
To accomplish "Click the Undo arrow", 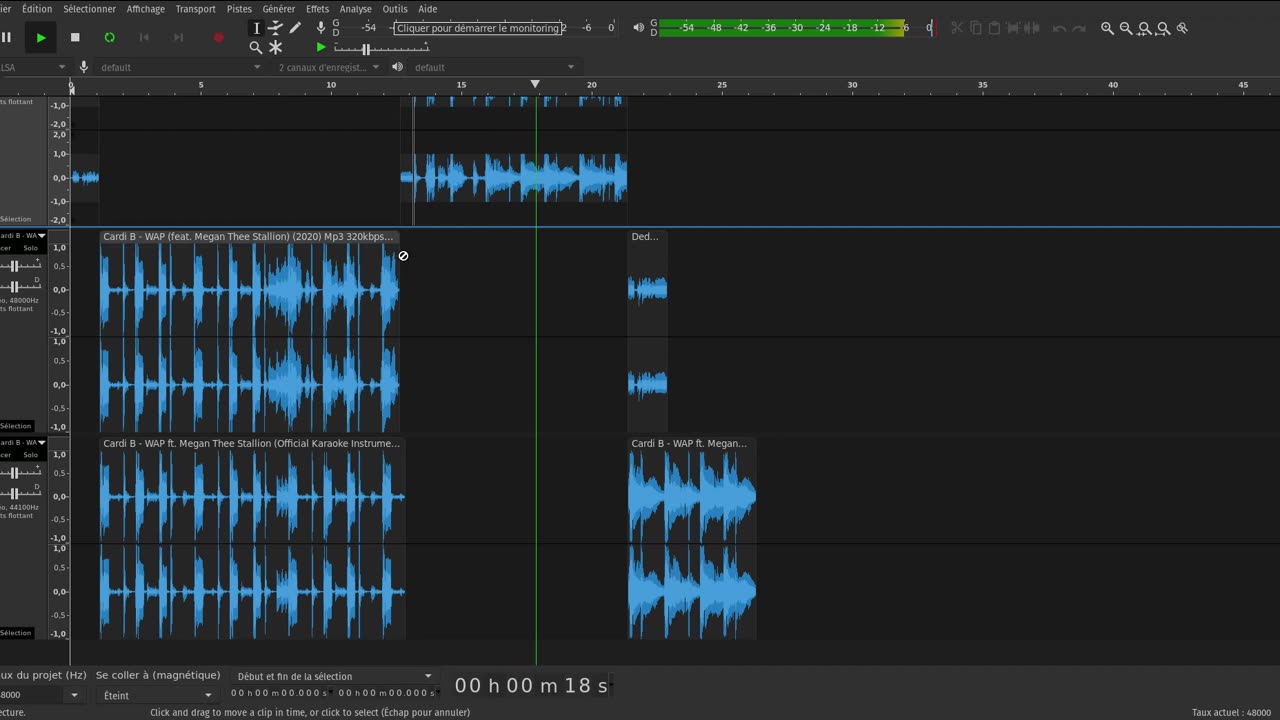I will pyautogui.click(x=1059, y=28).
